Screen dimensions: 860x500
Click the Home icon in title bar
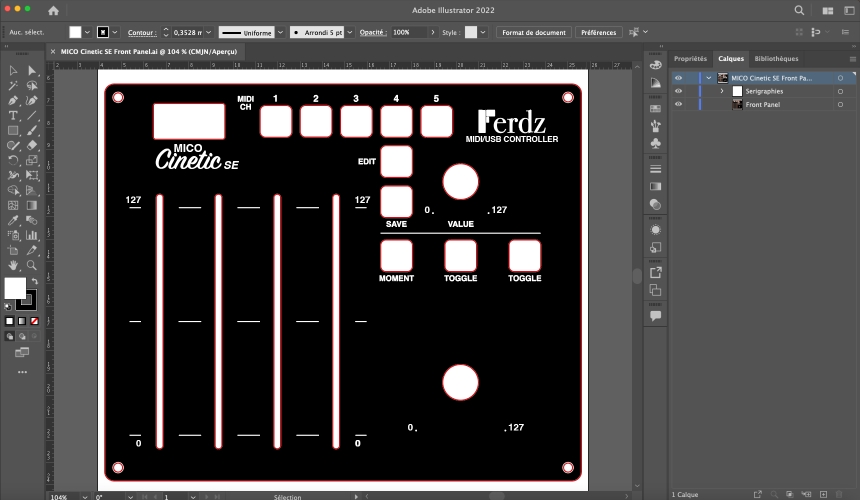[53, 10]
